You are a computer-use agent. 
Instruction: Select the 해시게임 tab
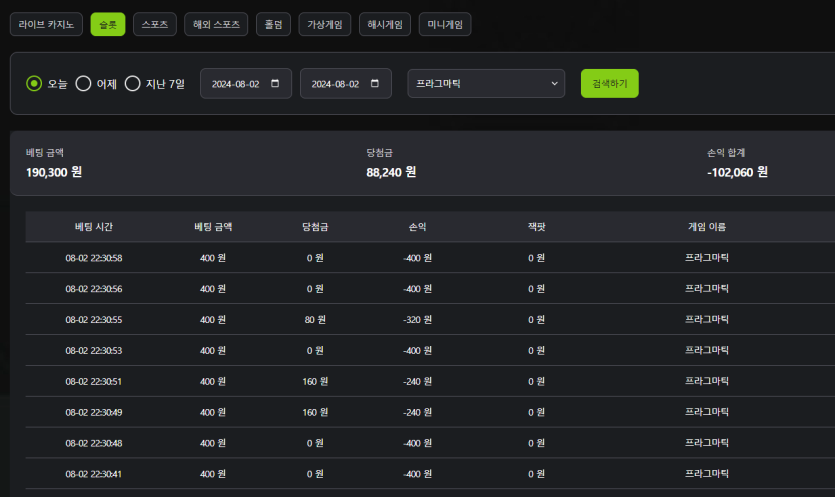[384, 24]
